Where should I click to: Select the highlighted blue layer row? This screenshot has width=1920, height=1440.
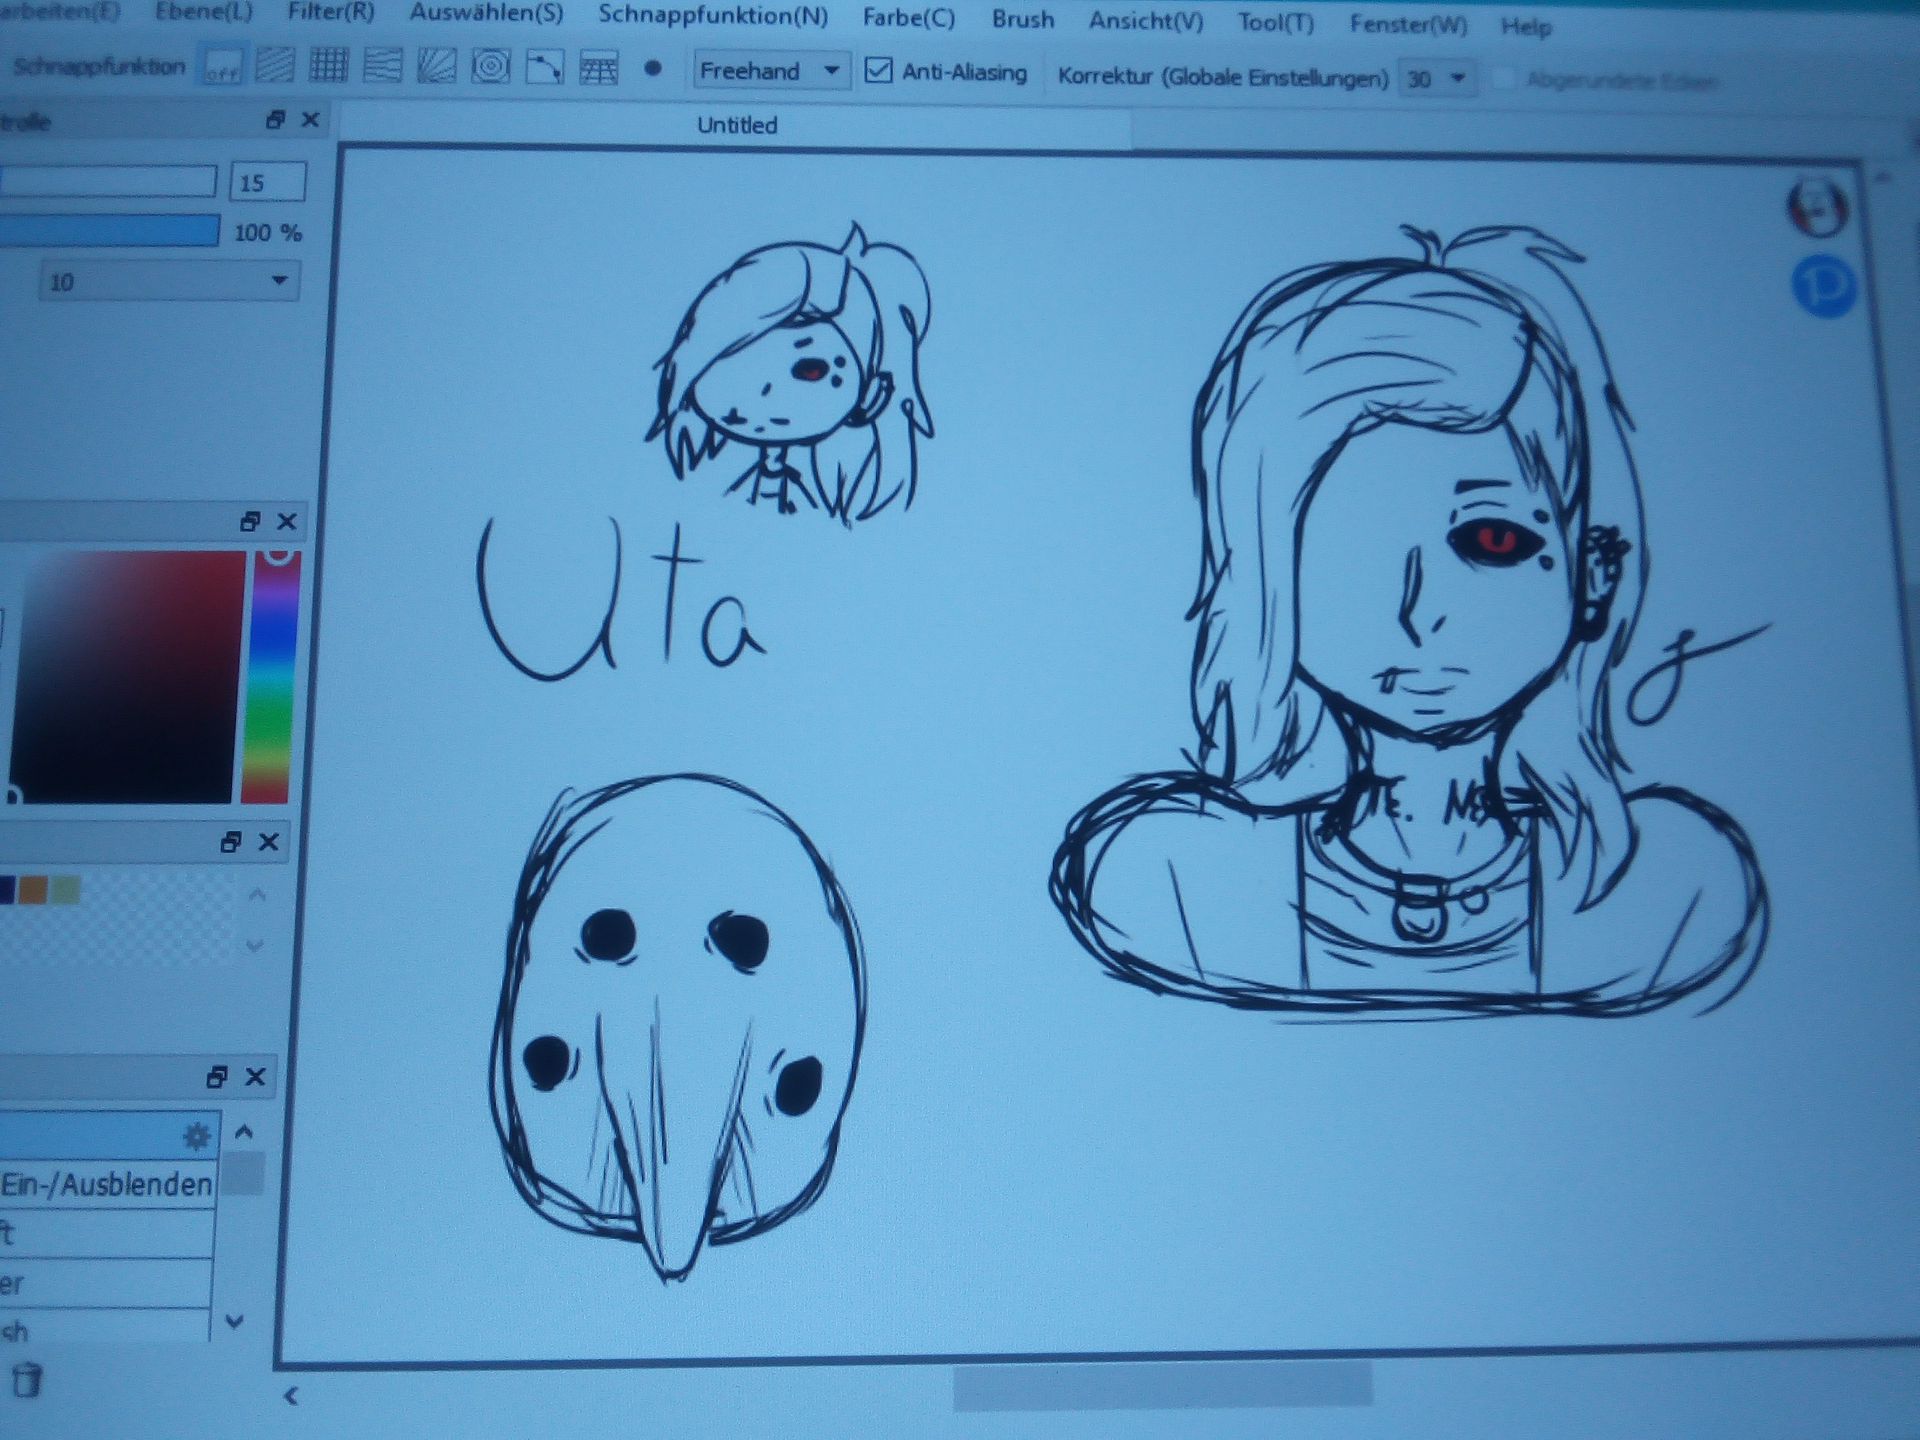(108, 1136)
